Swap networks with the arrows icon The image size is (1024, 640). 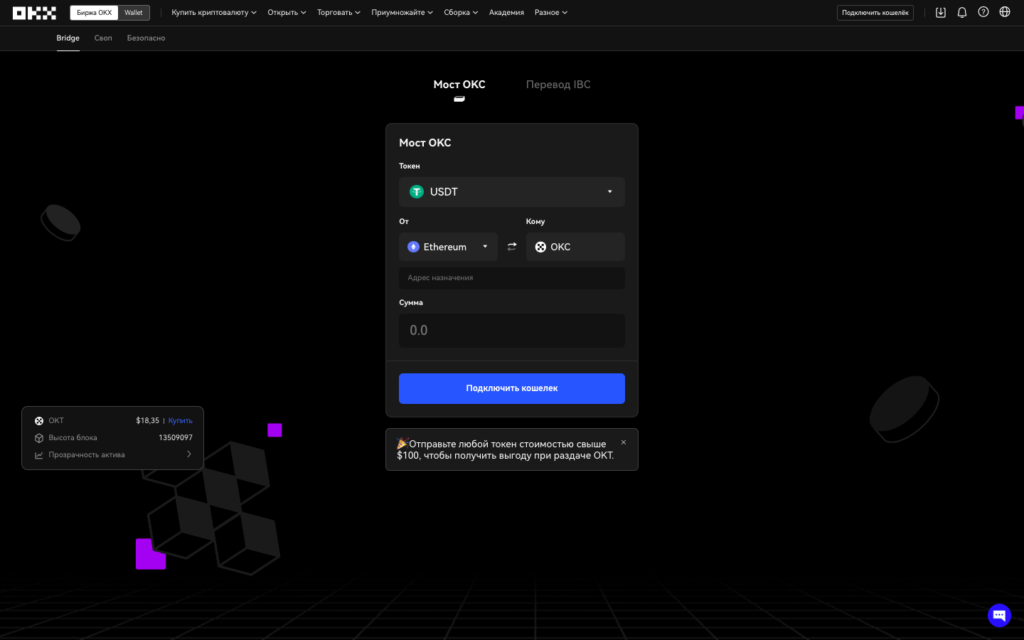click(x=512, y=247)
